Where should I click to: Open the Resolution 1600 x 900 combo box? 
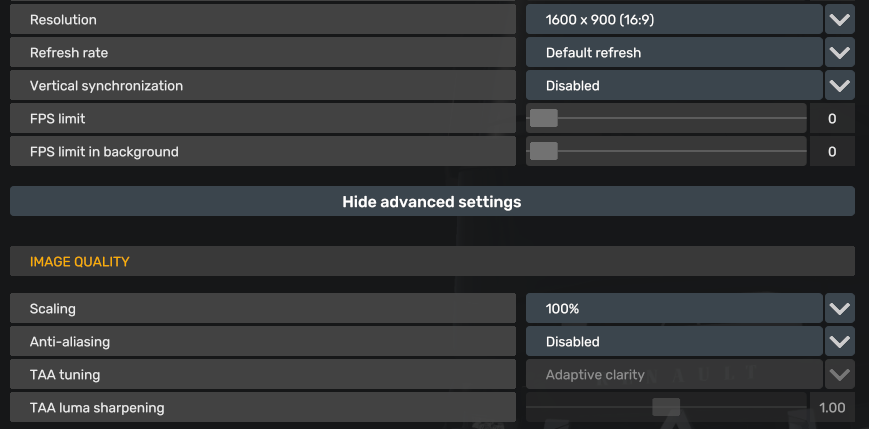673,19
